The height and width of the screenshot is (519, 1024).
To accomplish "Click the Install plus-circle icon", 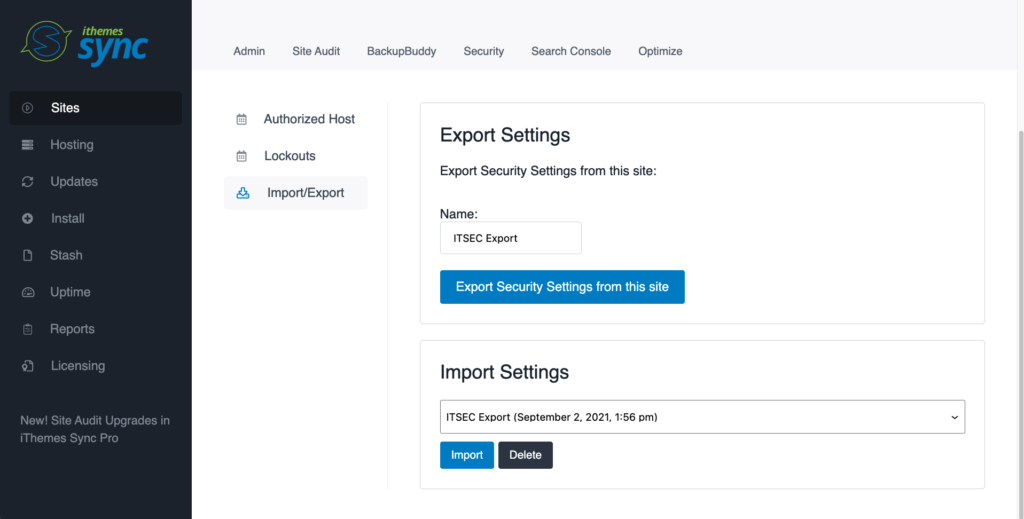I will [27, 219].
